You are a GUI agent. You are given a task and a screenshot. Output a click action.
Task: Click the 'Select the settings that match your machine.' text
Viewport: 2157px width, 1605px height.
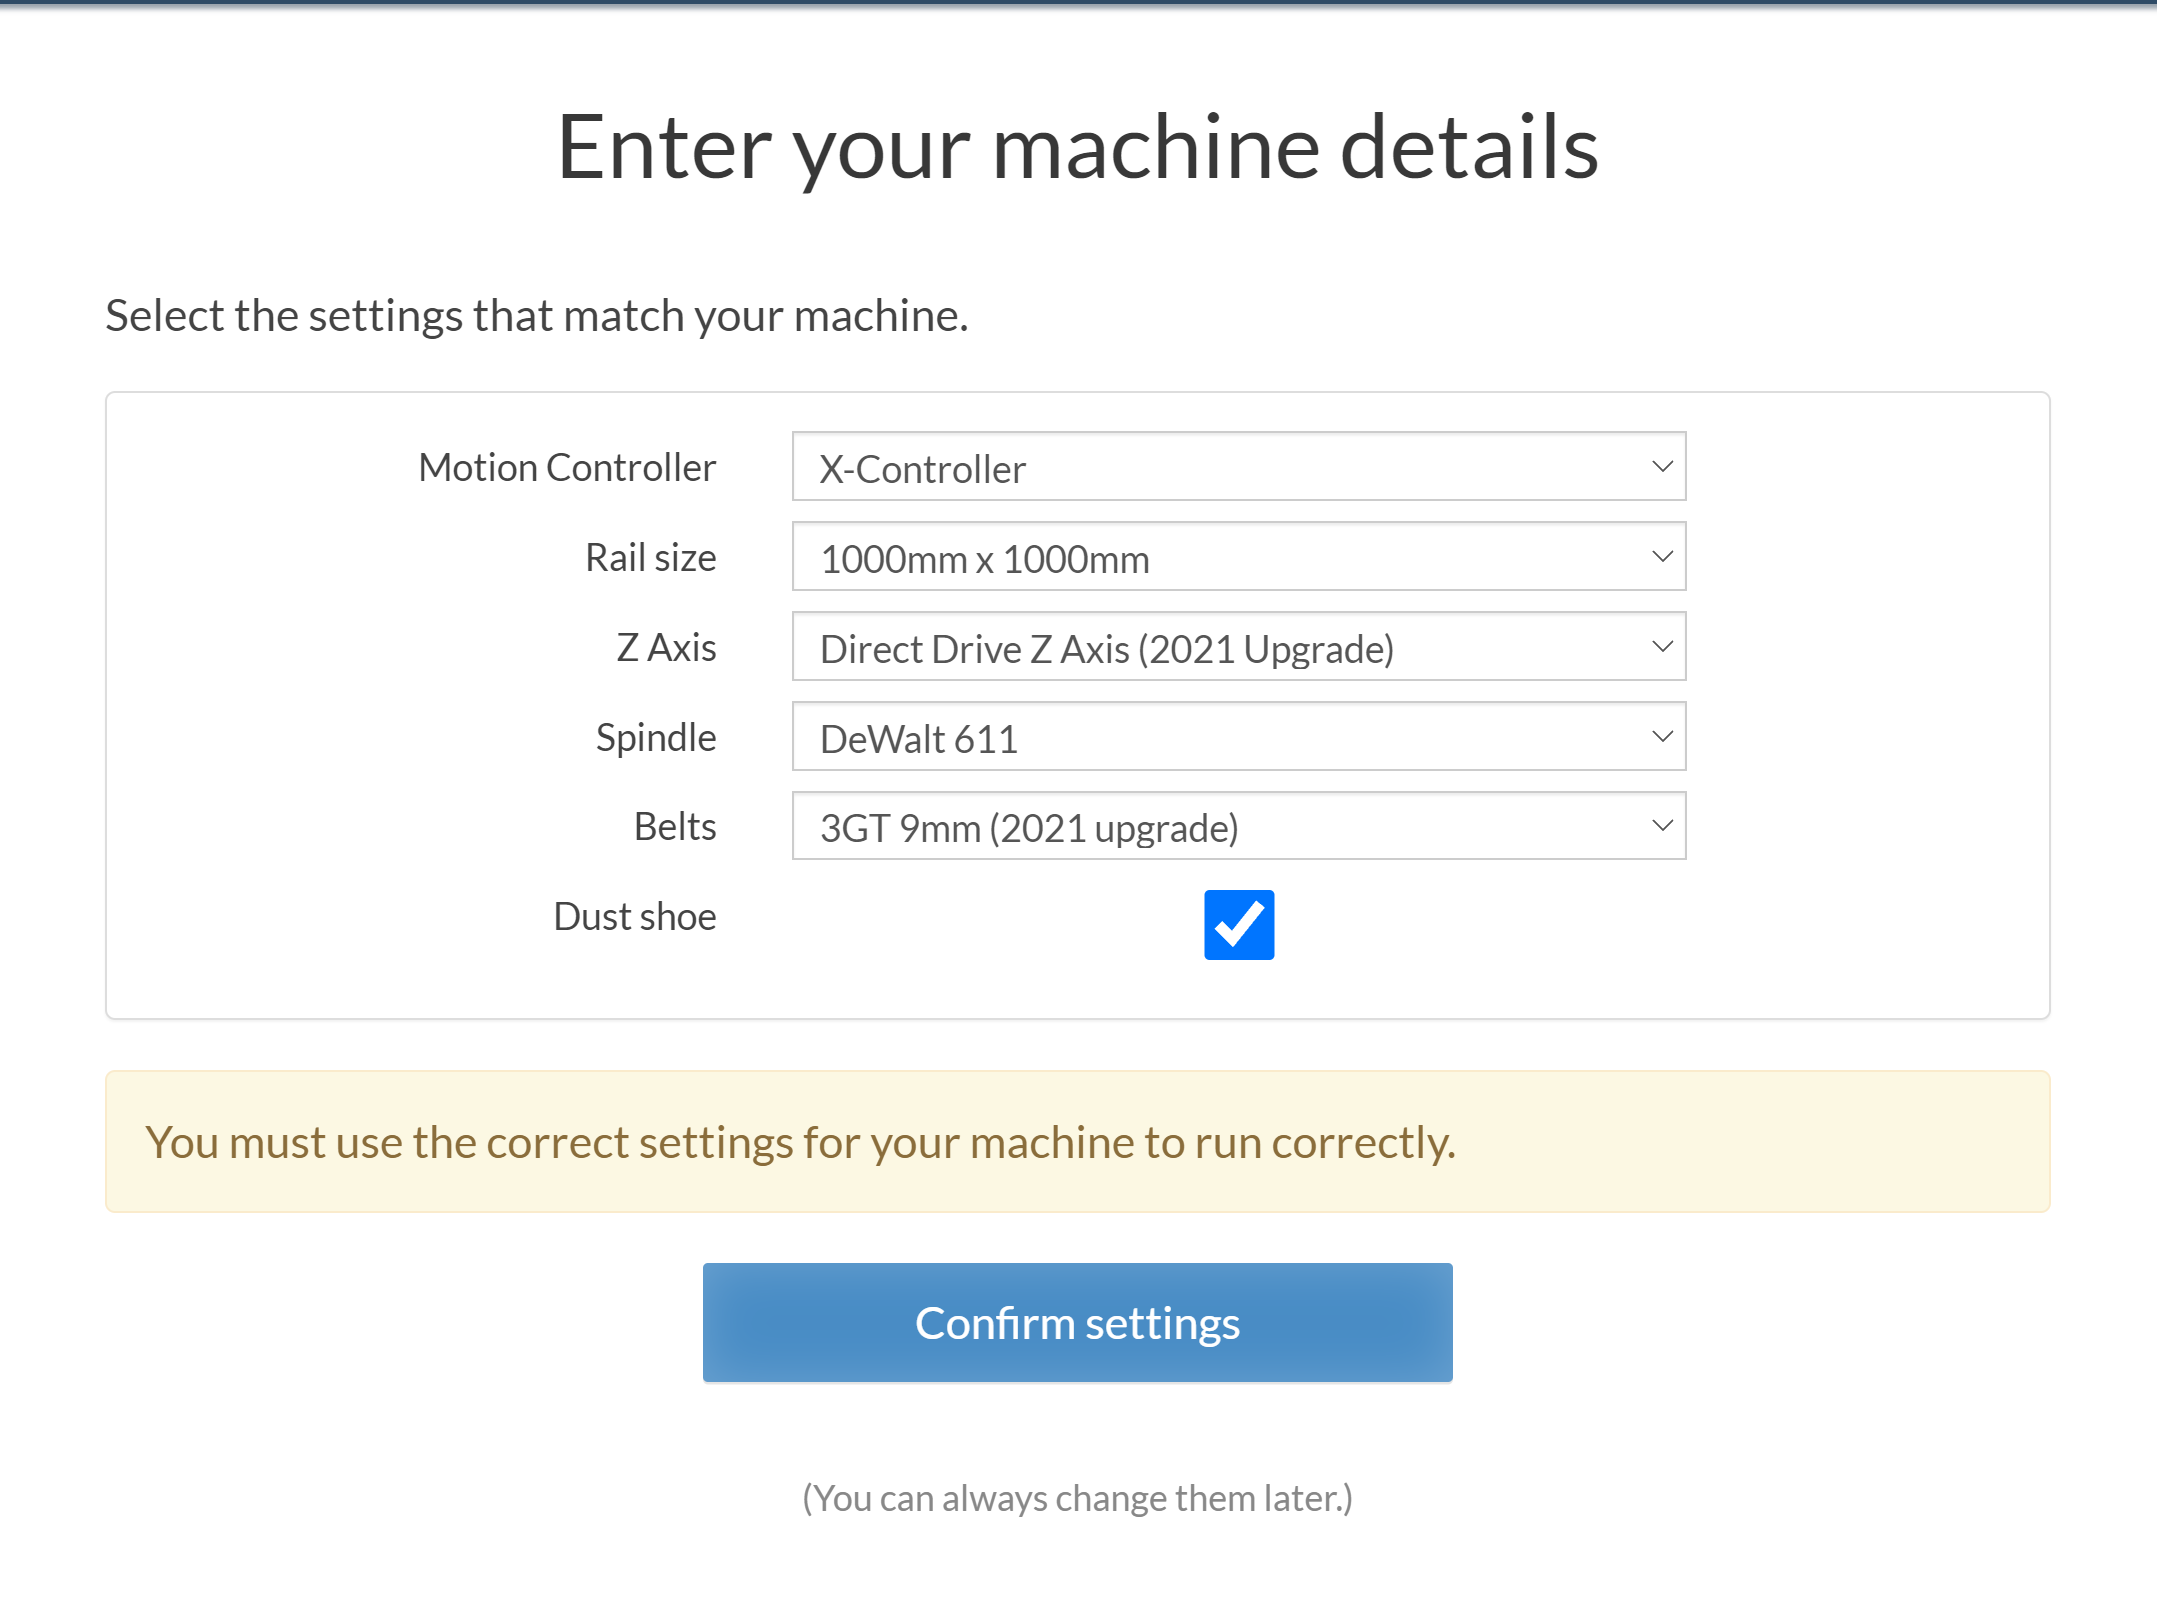click(x=537, y=316)
